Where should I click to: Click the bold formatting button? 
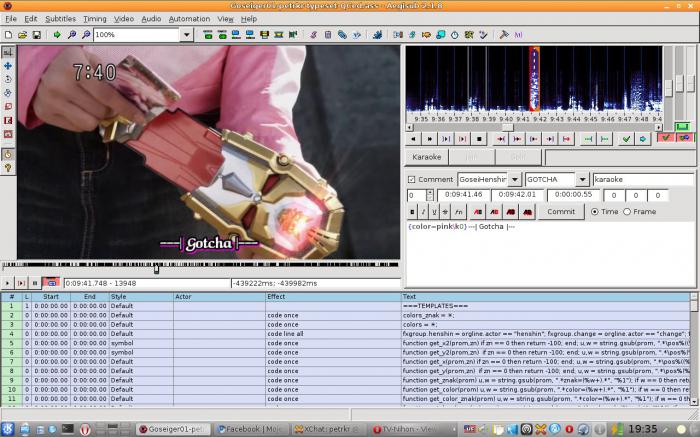(412, 212)
